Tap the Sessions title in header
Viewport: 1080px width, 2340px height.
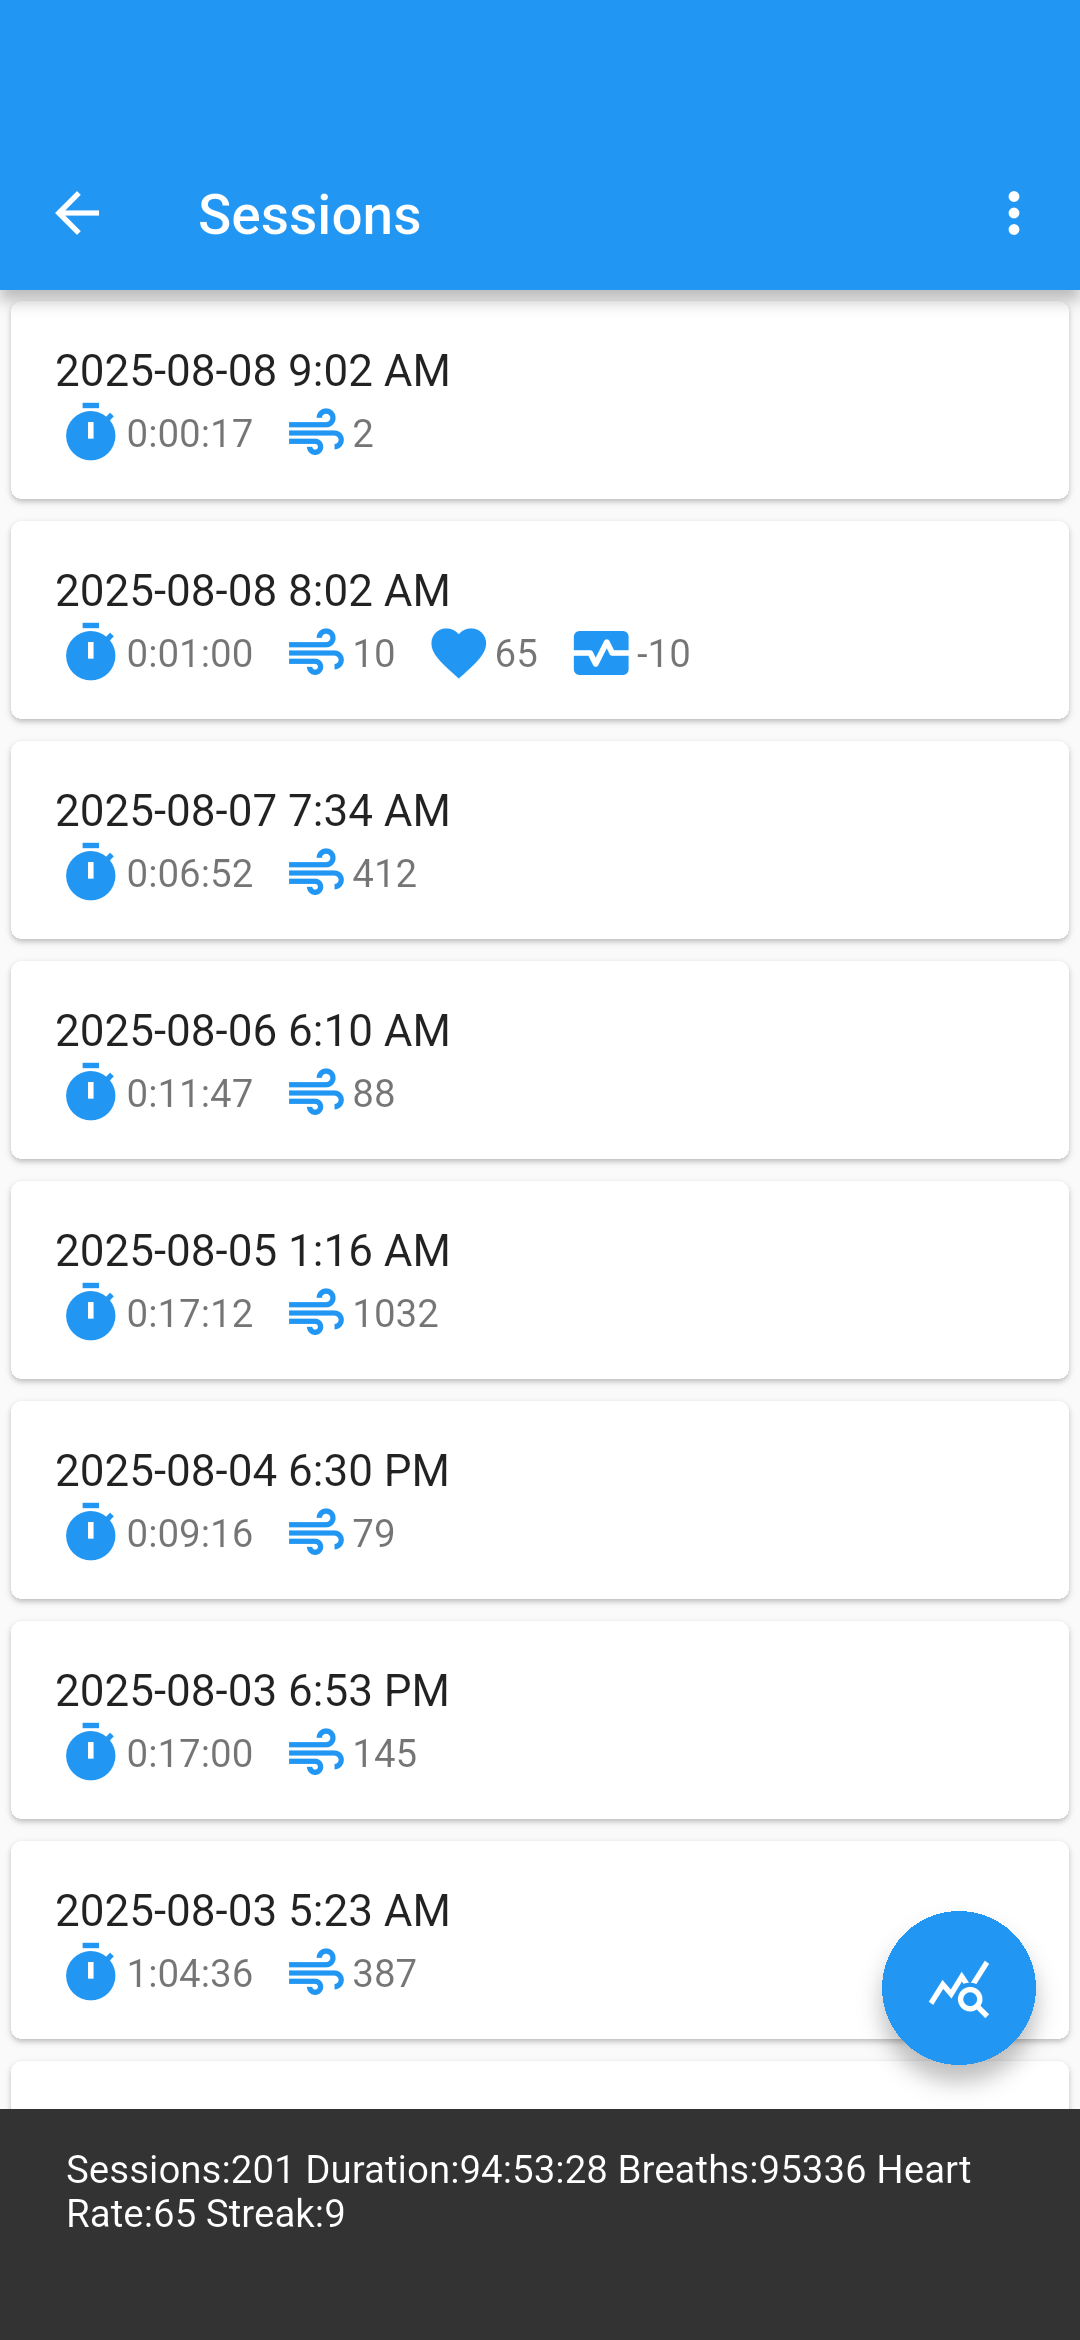(x=309, y=214)
